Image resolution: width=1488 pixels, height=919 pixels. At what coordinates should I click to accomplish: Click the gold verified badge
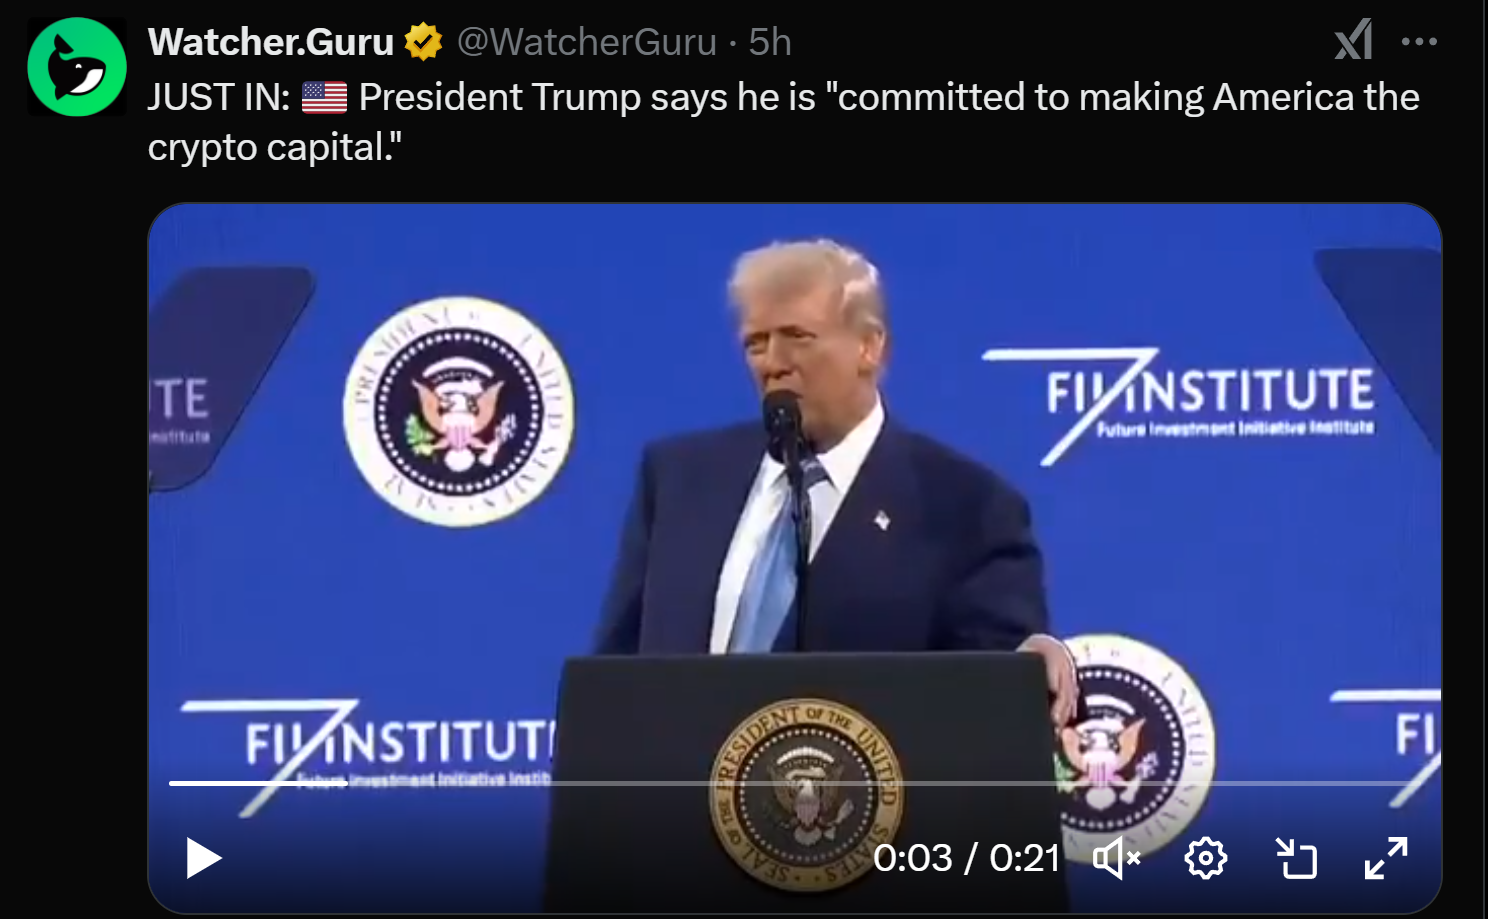click(423, 42)
